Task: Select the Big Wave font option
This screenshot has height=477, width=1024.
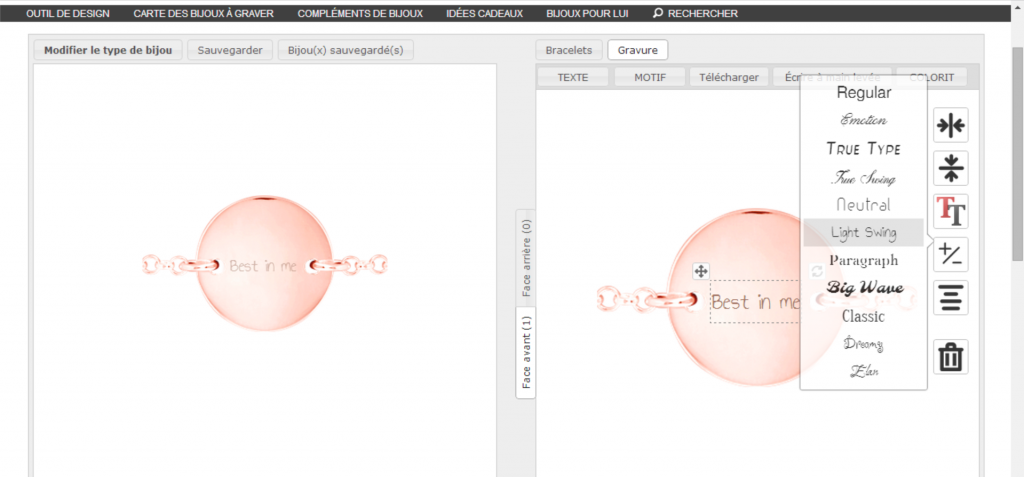Action: [x=864, y=288]
